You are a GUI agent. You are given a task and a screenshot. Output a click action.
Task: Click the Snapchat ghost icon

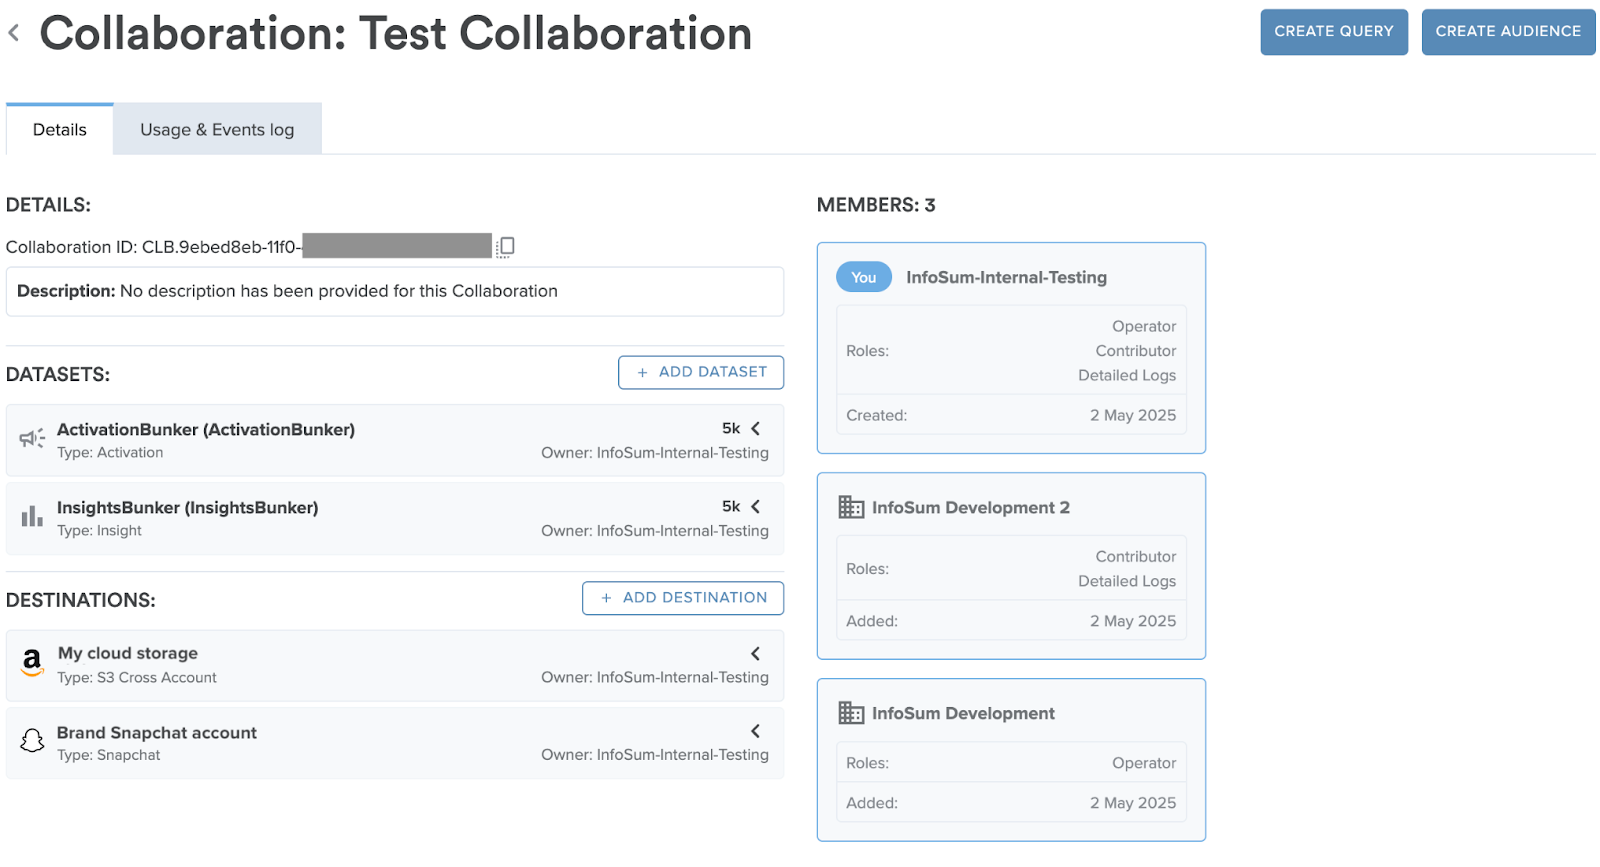32,740
